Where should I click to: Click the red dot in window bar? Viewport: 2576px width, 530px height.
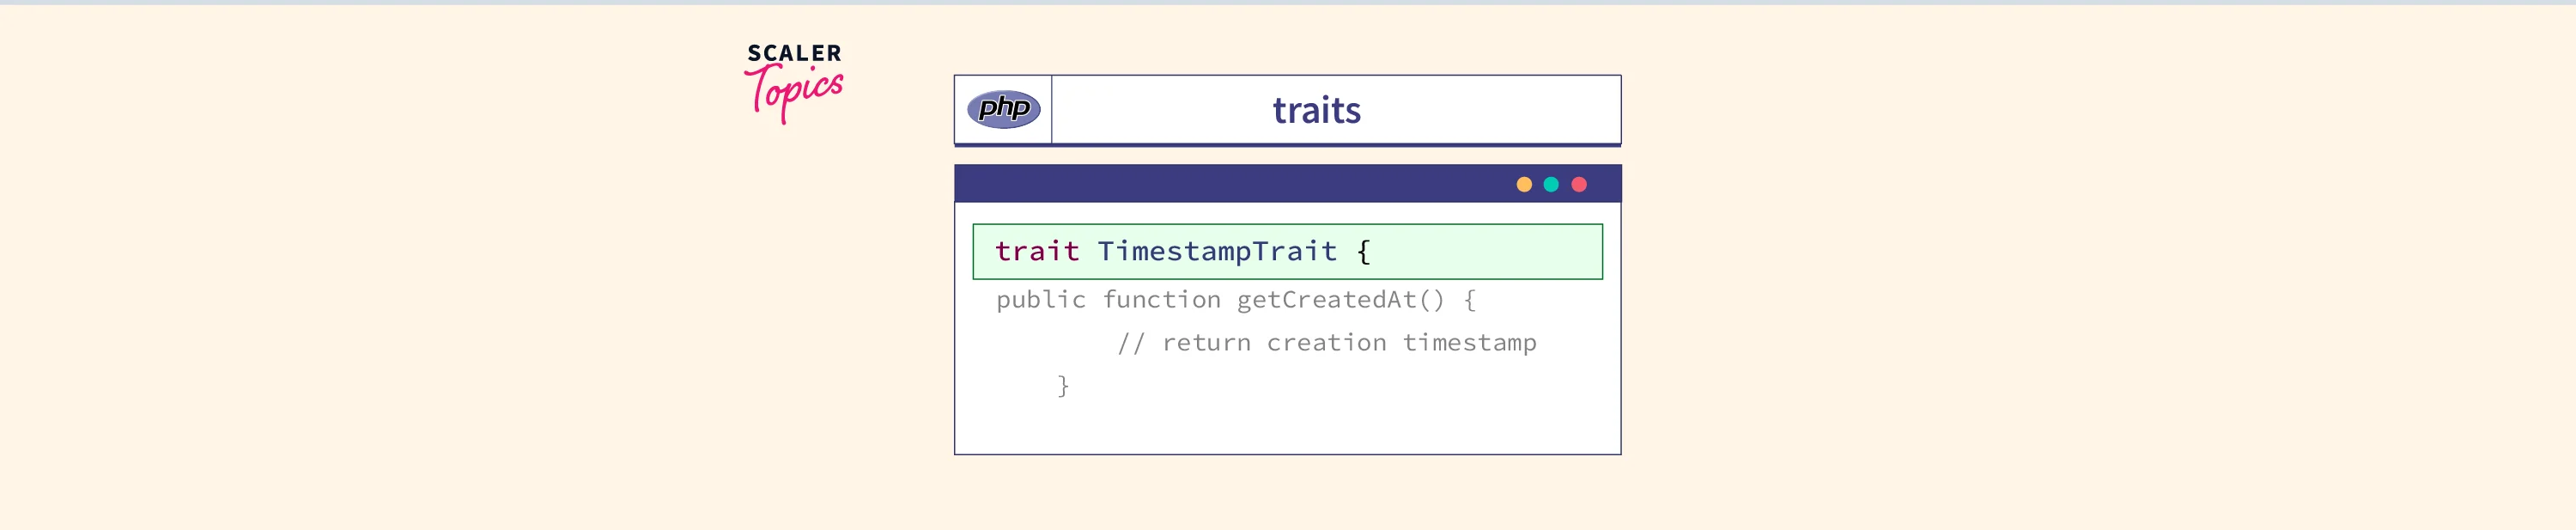pyautogui.click(x=1579, y=184)
